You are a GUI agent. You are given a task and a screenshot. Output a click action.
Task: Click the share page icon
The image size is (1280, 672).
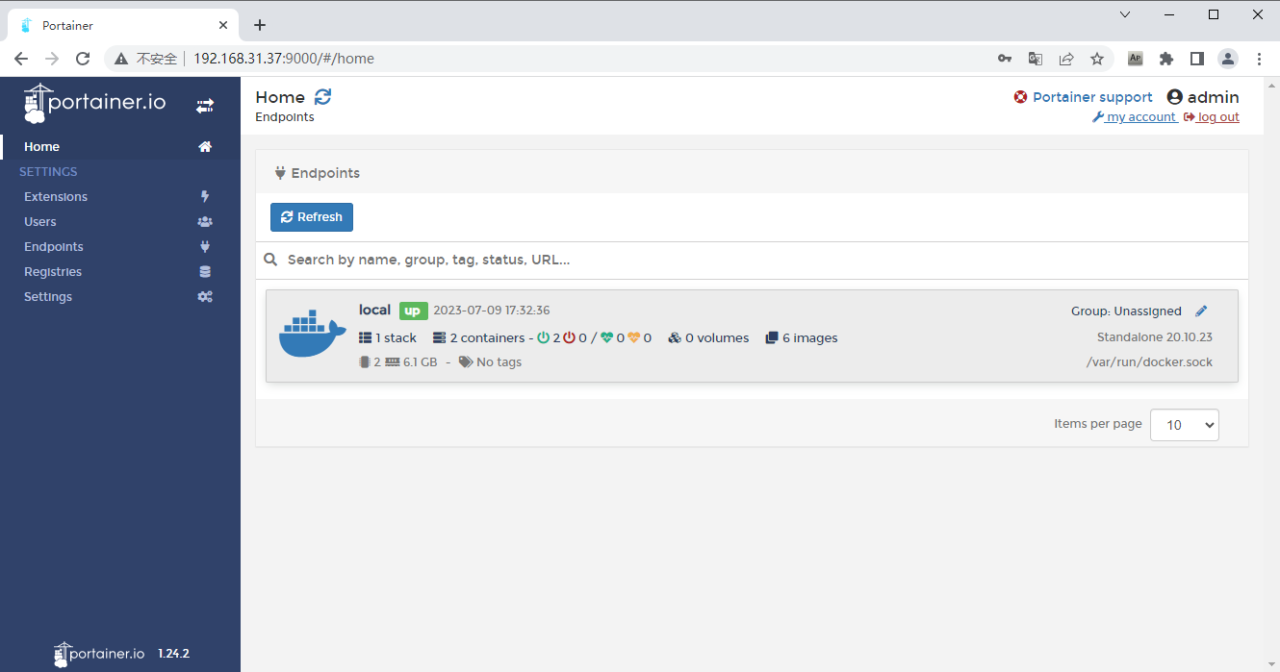(x=1066, y=59)
